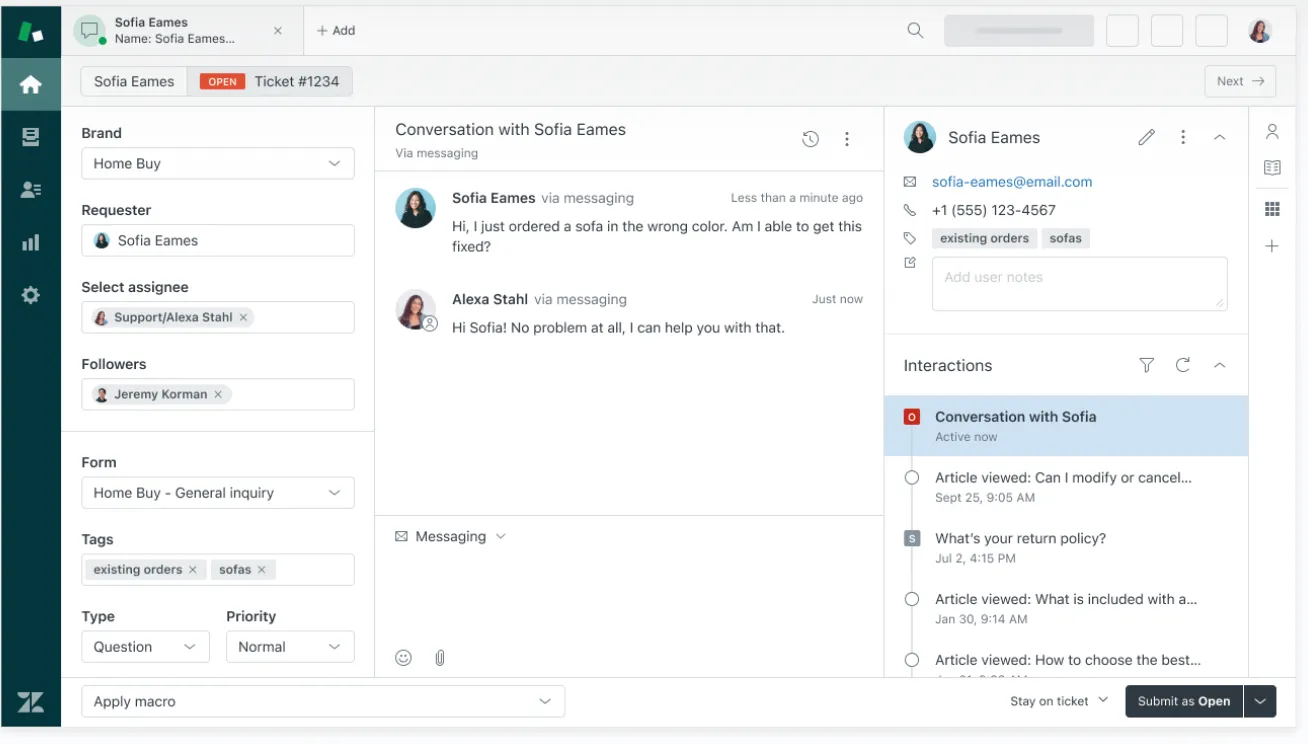The width and height of the screenshot is (1308, 744).
Task: Remove follower Jeremy Korman
Action: point(218,394)
